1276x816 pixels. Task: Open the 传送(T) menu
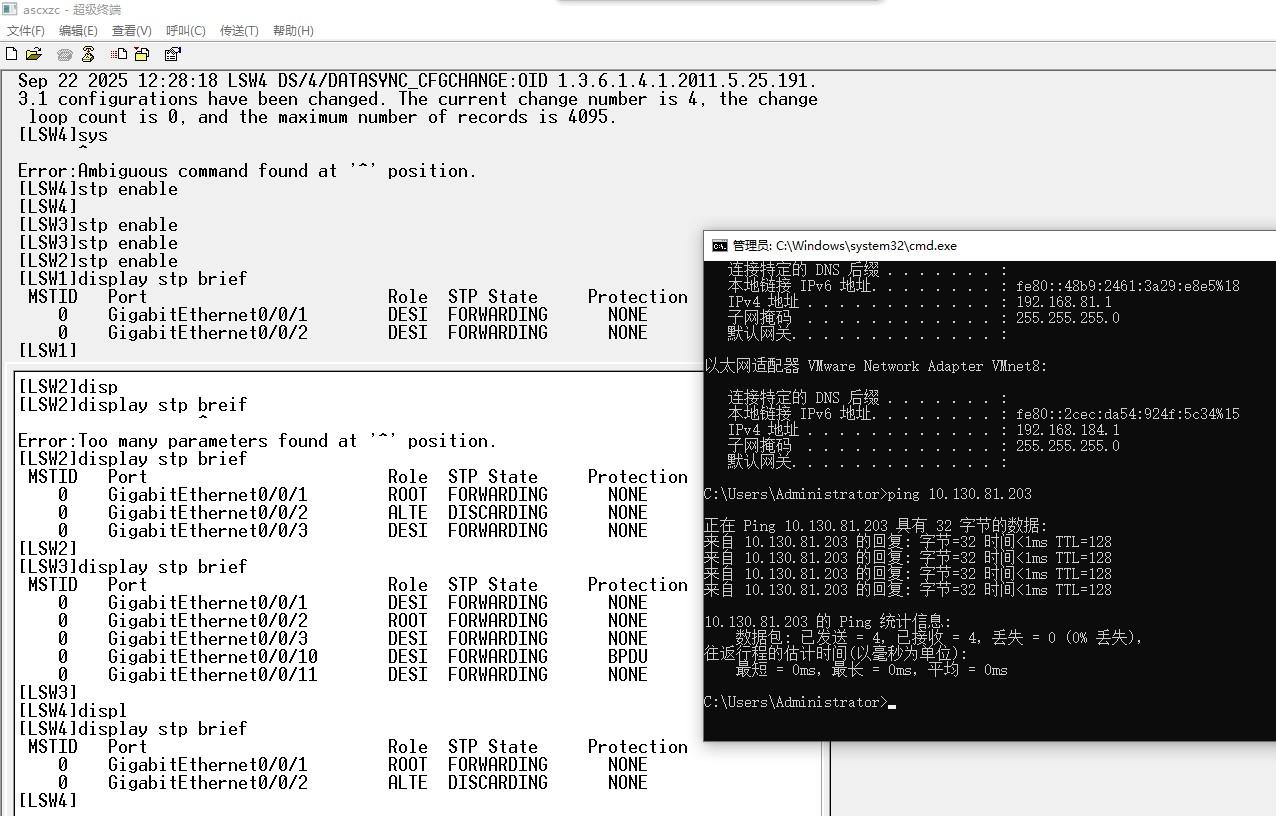coord(239,31)
